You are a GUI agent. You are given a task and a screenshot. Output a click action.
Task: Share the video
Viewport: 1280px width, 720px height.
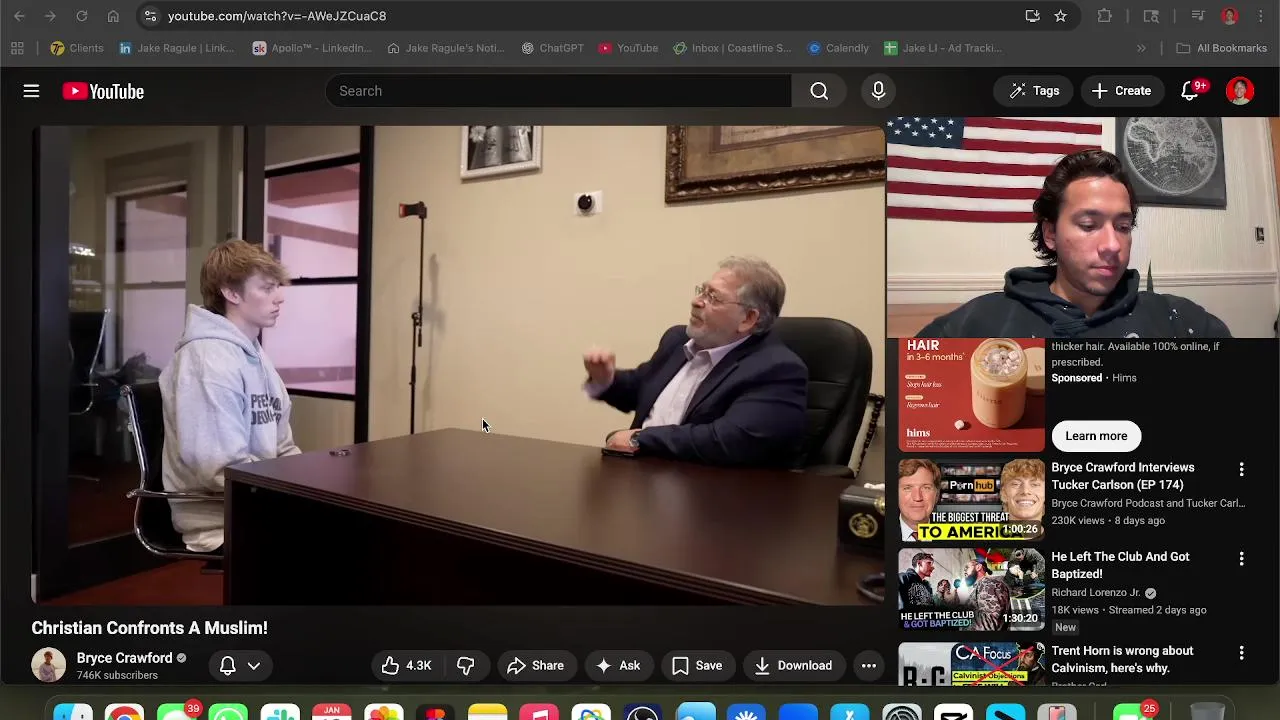535,666
